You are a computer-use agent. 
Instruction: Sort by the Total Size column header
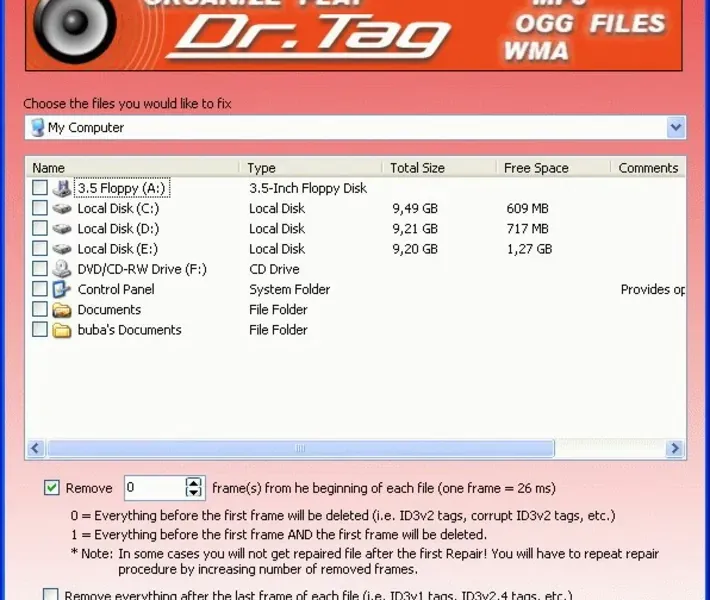pyautogui.click(x=439, y=168)
